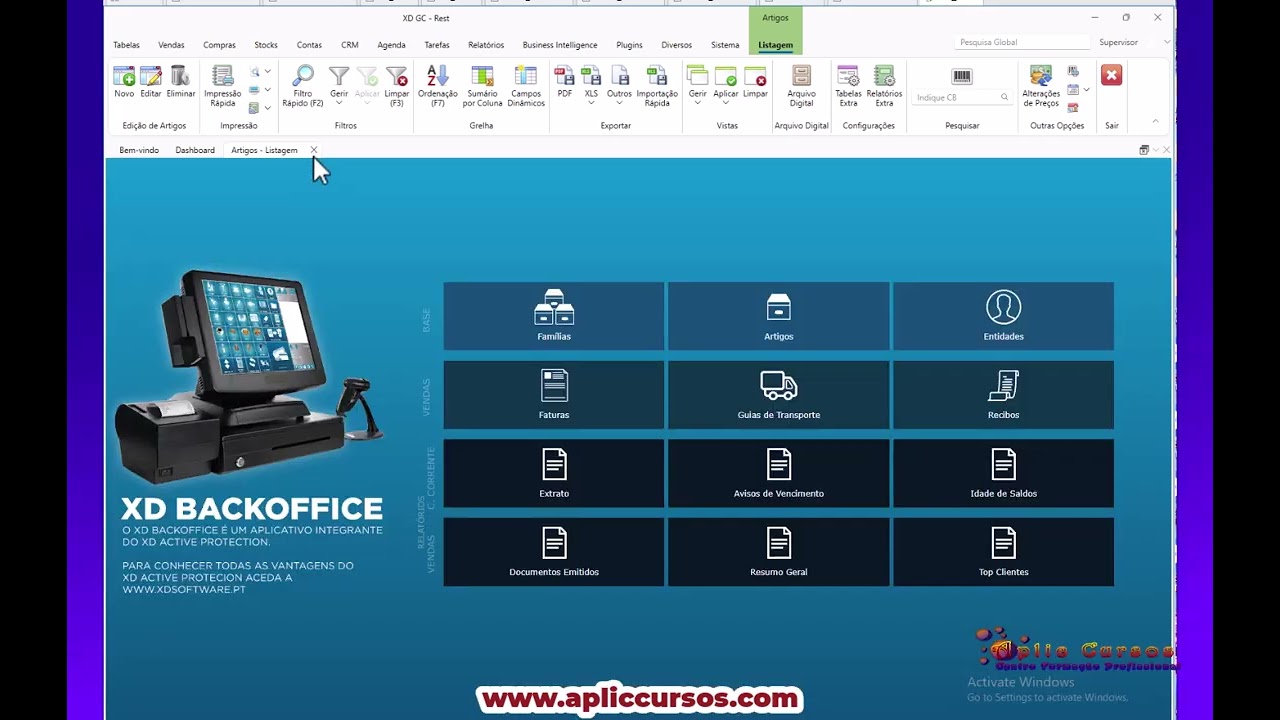Click Pesquisa Global search field
This screenshot has width=1280, height=720.
1021,43
